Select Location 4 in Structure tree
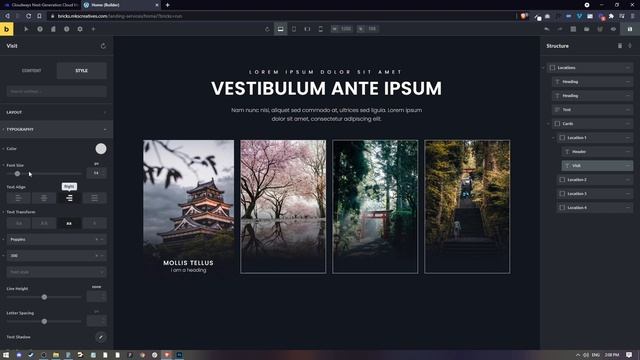This screenshot has width=640, height=360. [x=595, y=207]
